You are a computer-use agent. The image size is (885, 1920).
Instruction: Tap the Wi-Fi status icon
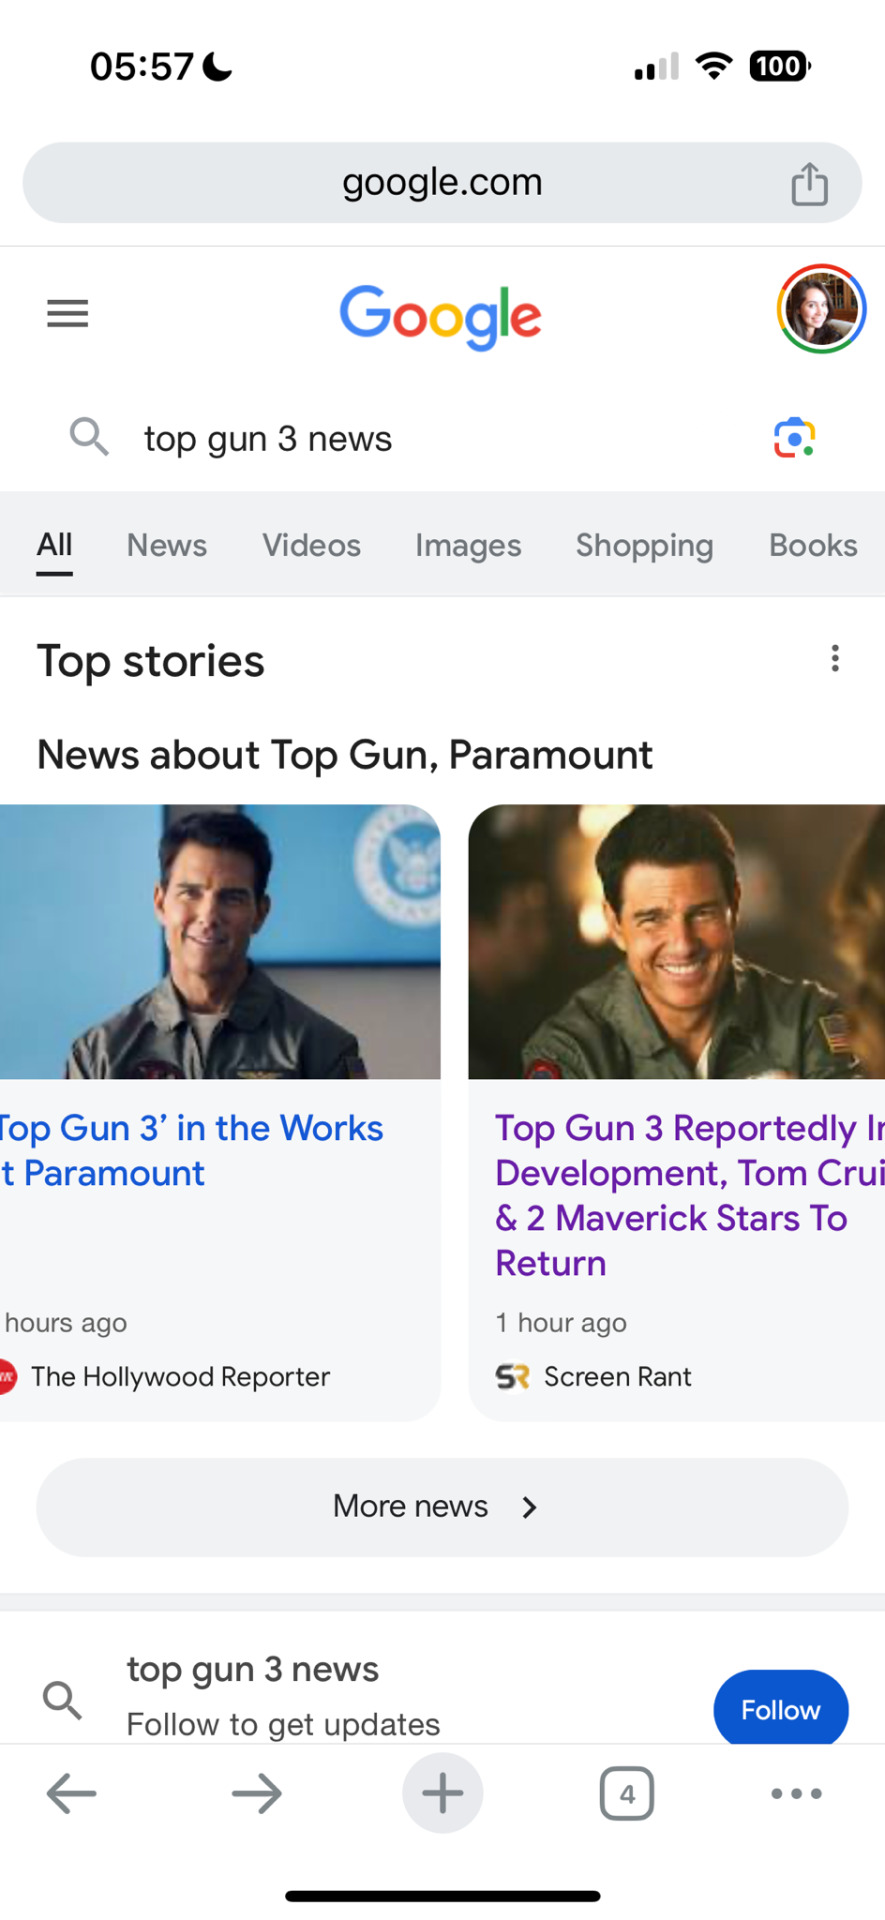pyautogui.click(x=714, y=66)
